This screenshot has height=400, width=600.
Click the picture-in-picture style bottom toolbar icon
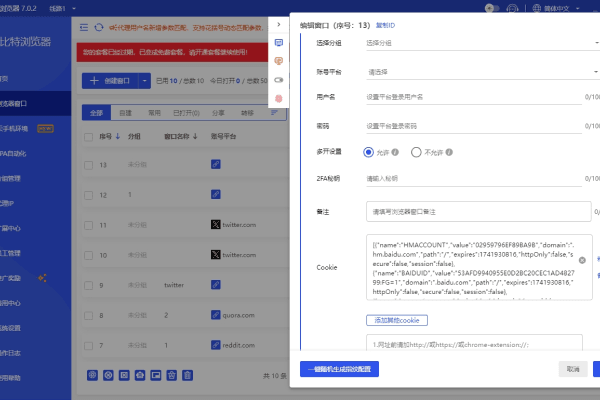click(x=156, y=375)
